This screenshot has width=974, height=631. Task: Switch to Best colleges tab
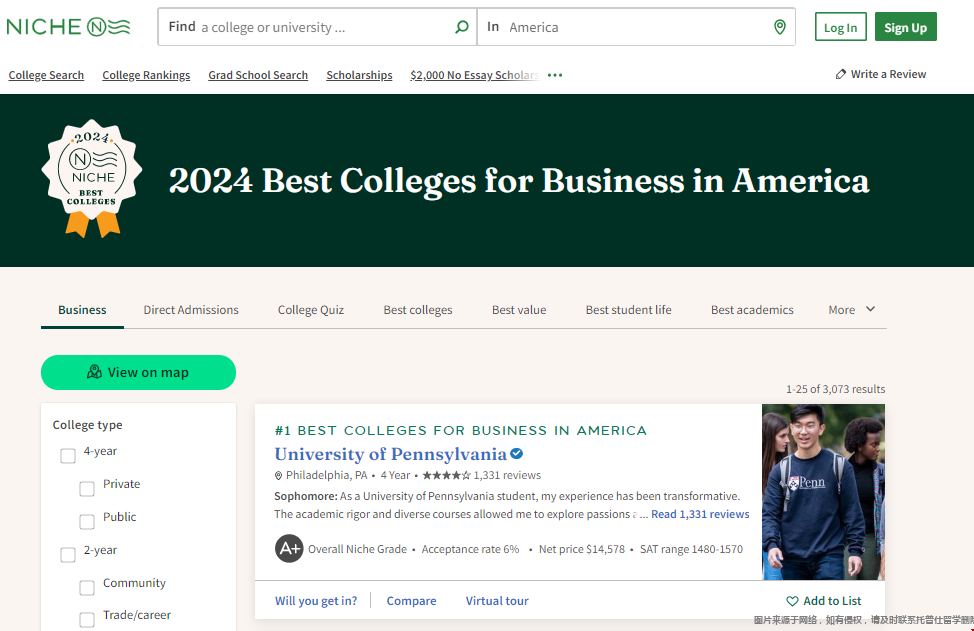tap(417, 310)
